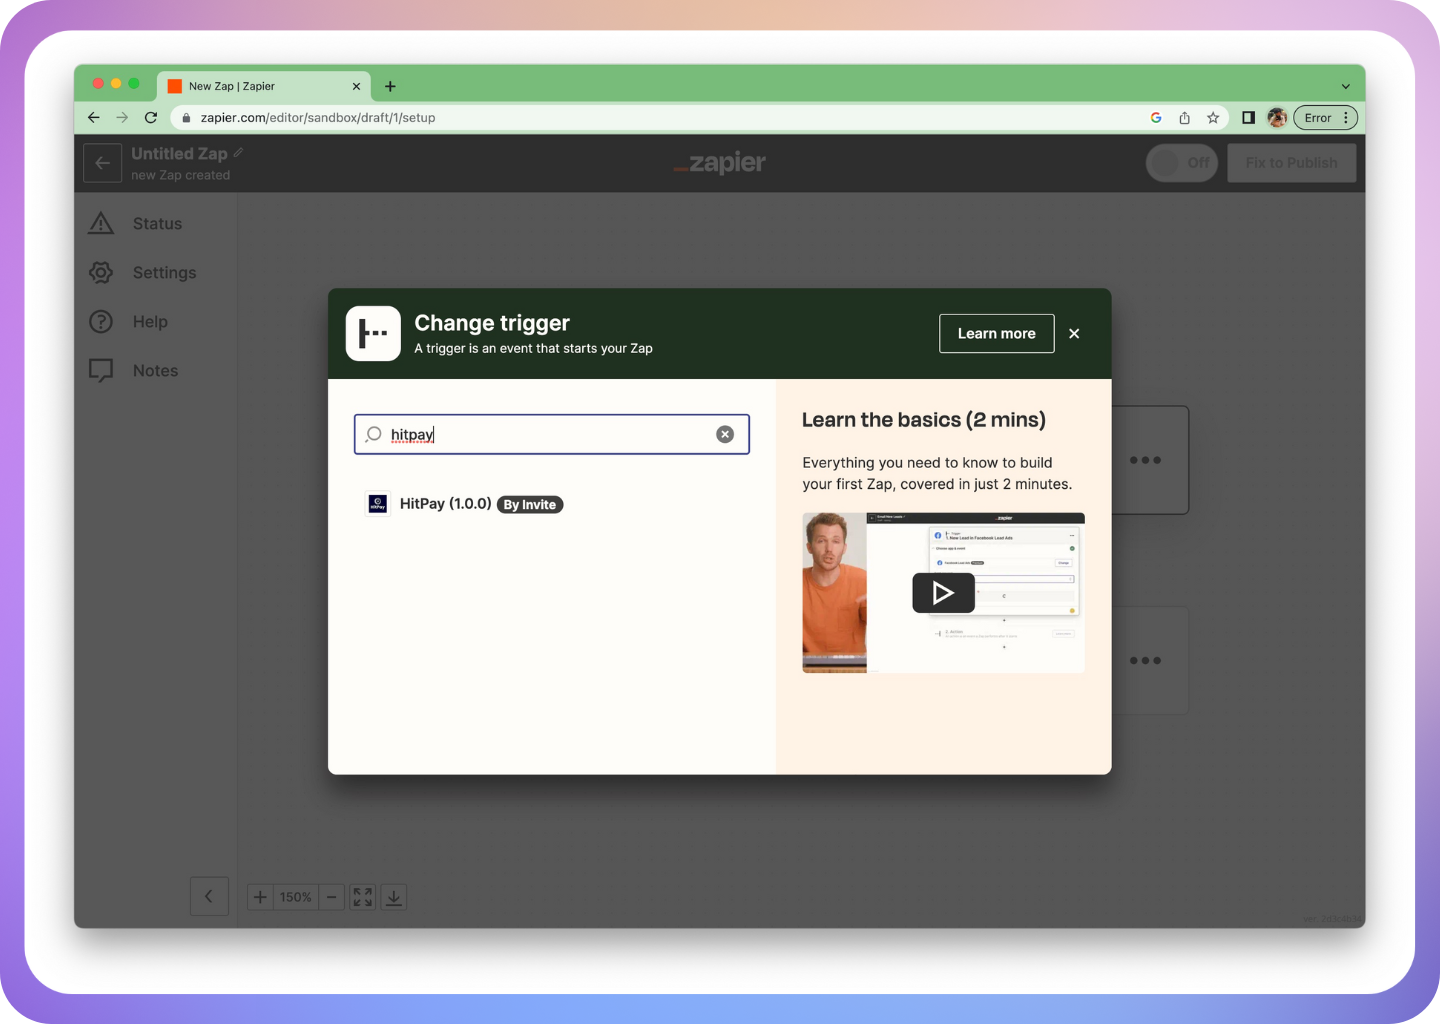Open the second step's three-dot menu
Viewport: 1440px width, 1024px height.
(x=1146, y=661)
